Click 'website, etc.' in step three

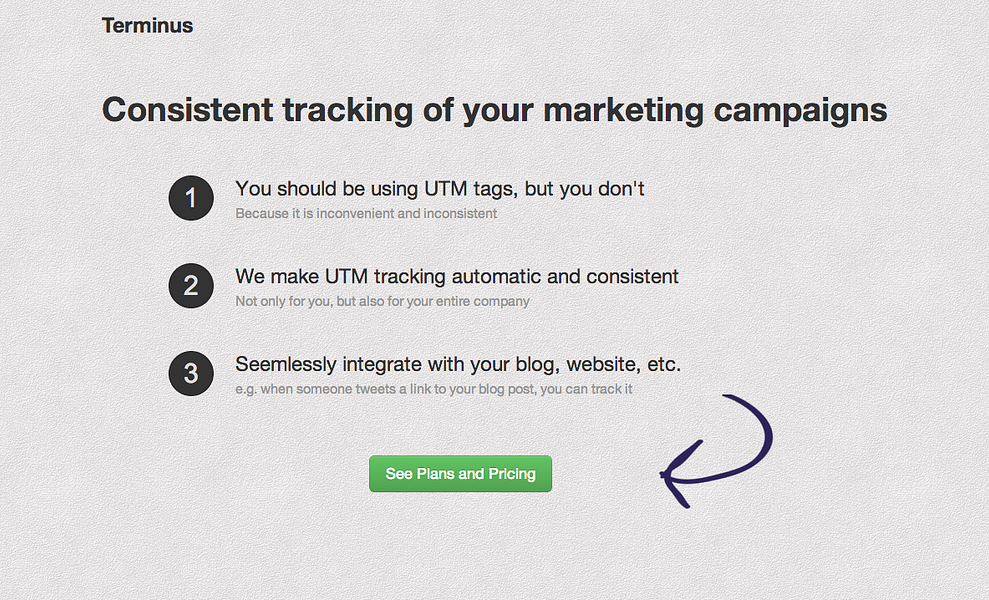(623, 365)
